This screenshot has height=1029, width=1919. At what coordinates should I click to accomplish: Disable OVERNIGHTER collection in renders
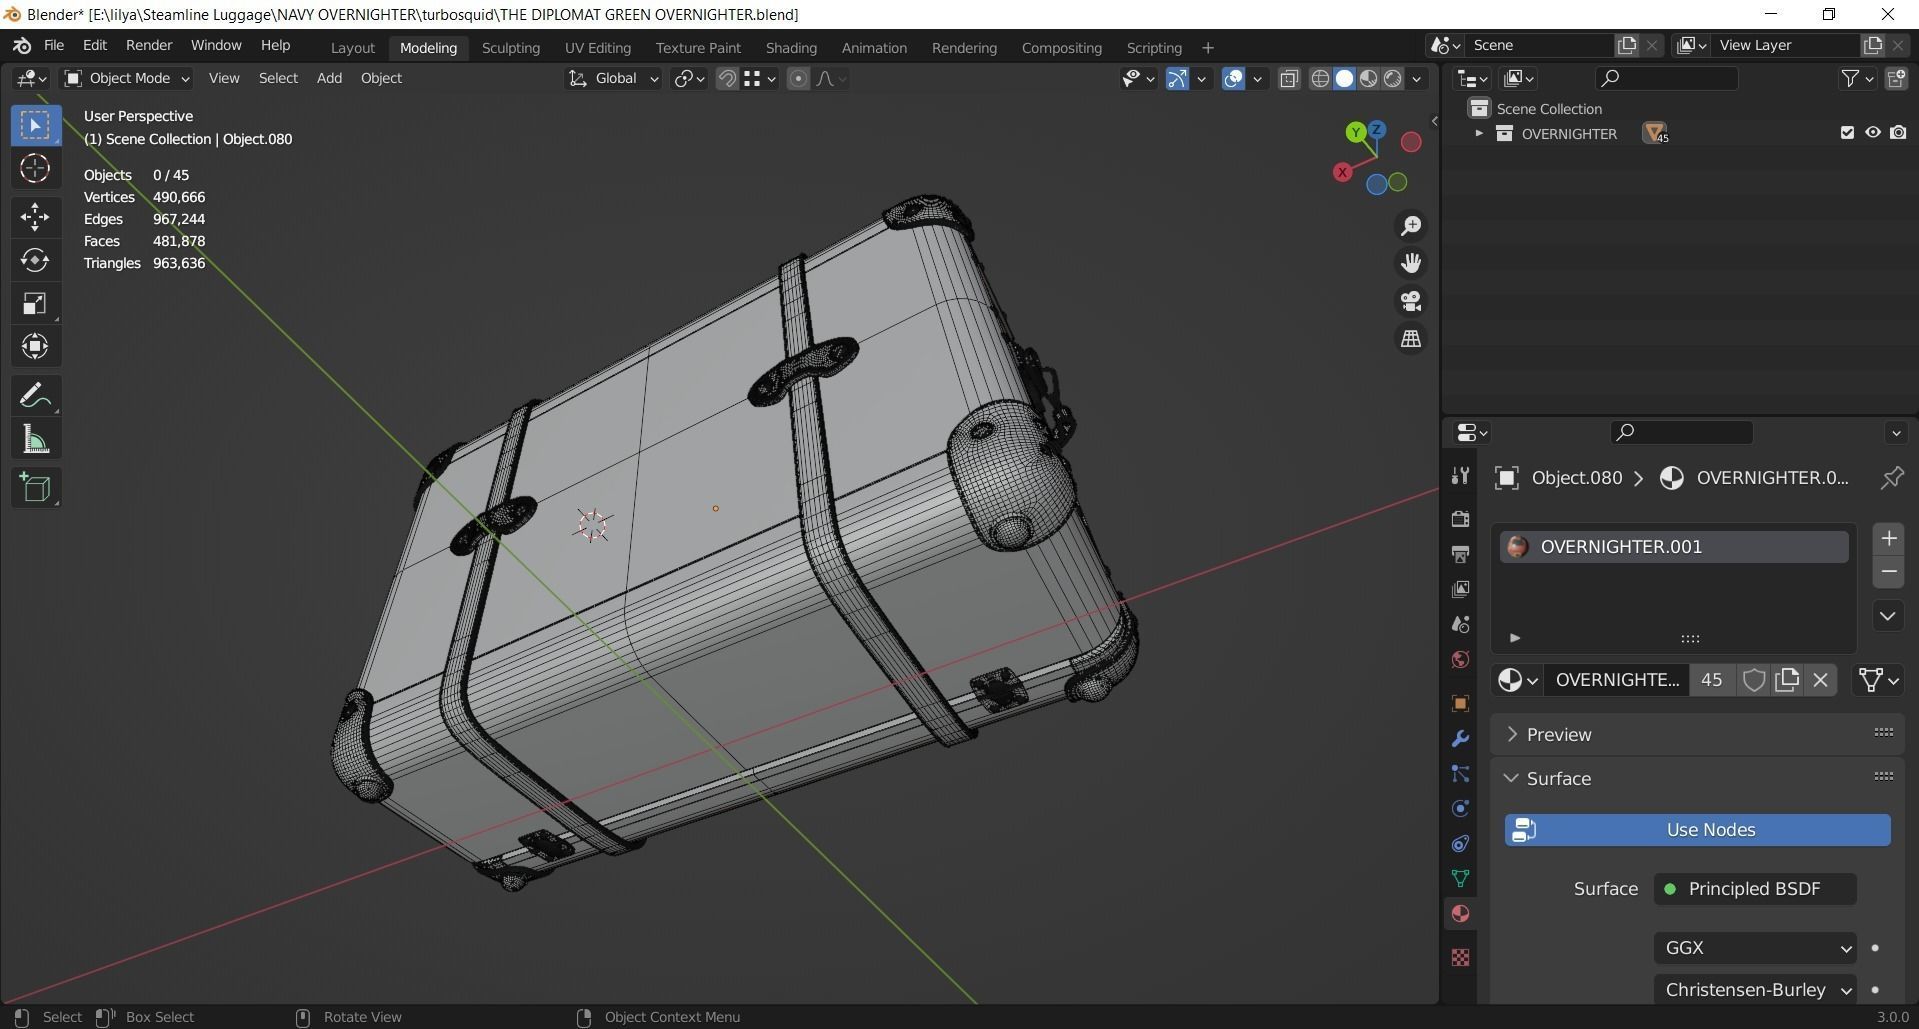point(1898,133)
